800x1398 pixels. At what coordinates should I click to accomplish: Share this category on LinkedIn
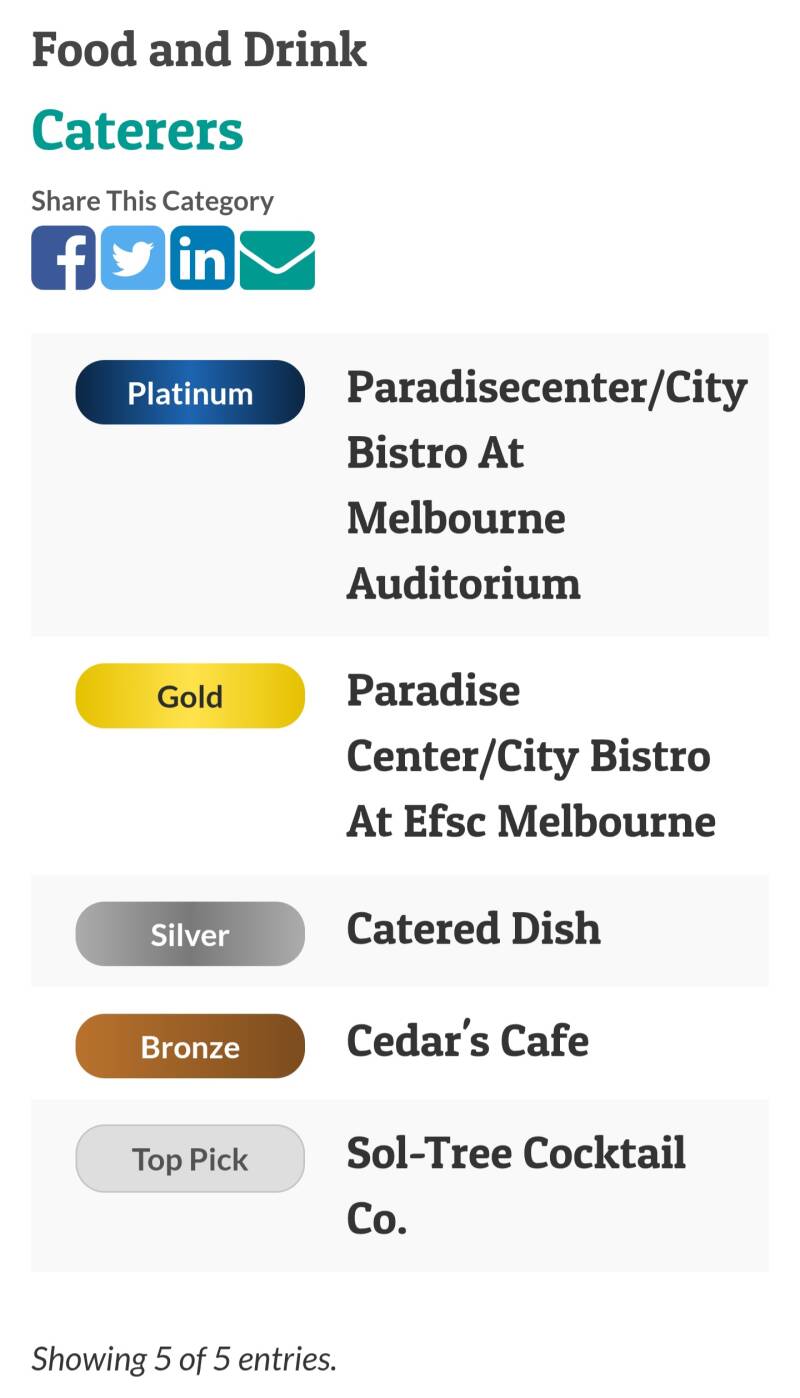click(x=202, y=258)
